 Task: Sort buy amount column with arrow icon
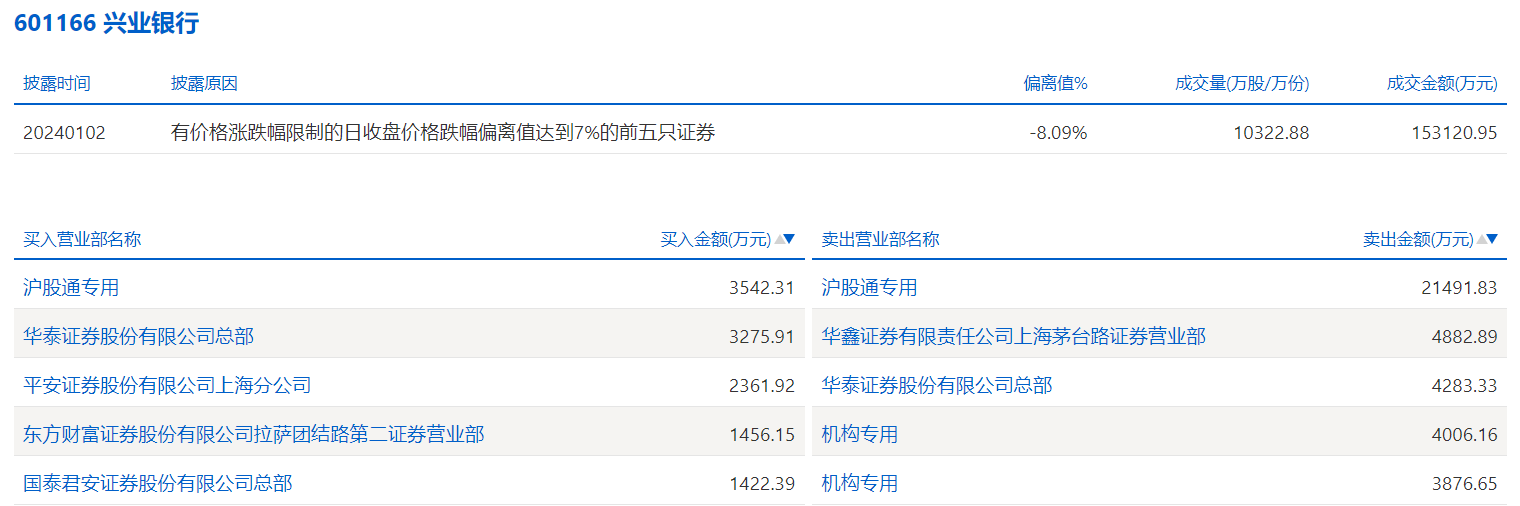(x=785, y=239)
